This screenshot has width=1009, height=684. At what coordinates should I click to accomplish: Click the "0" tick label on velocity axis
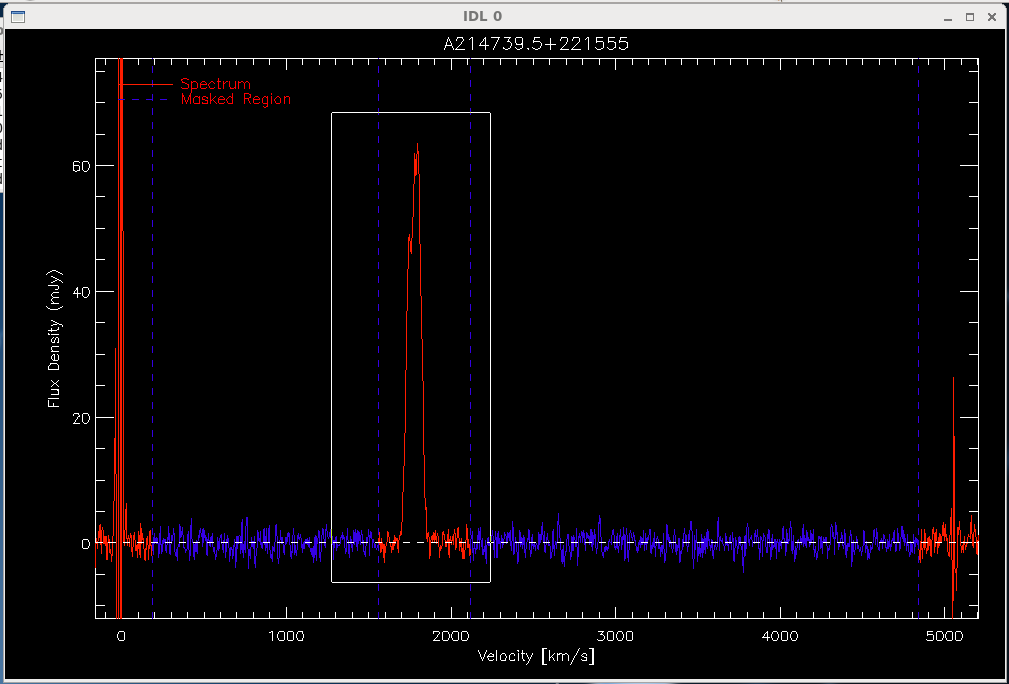pos(120,636)
